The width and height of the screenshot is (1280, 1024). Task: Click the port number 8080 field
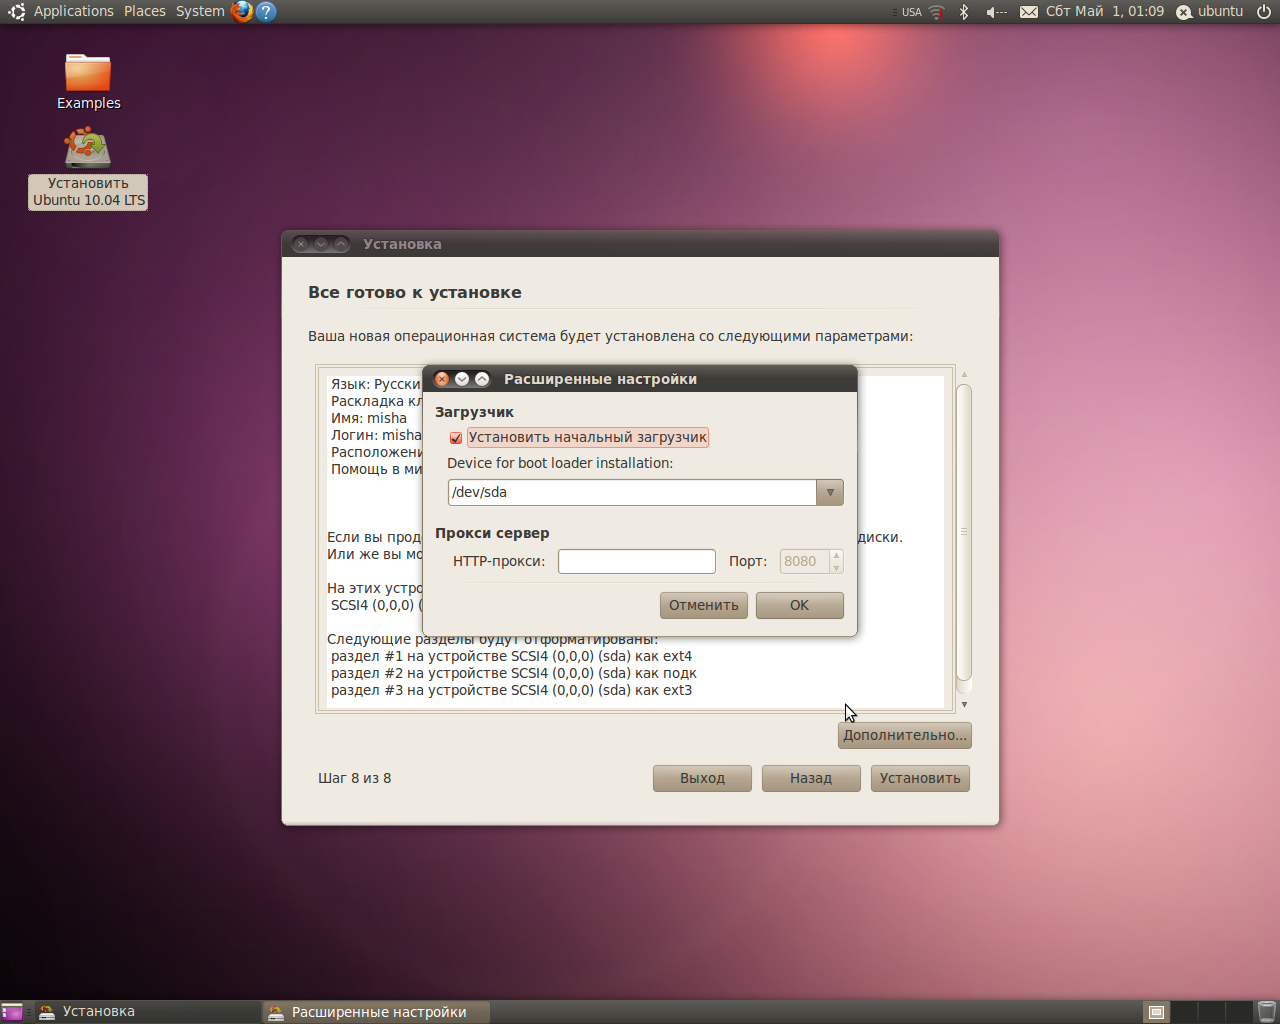coord(805,561)
